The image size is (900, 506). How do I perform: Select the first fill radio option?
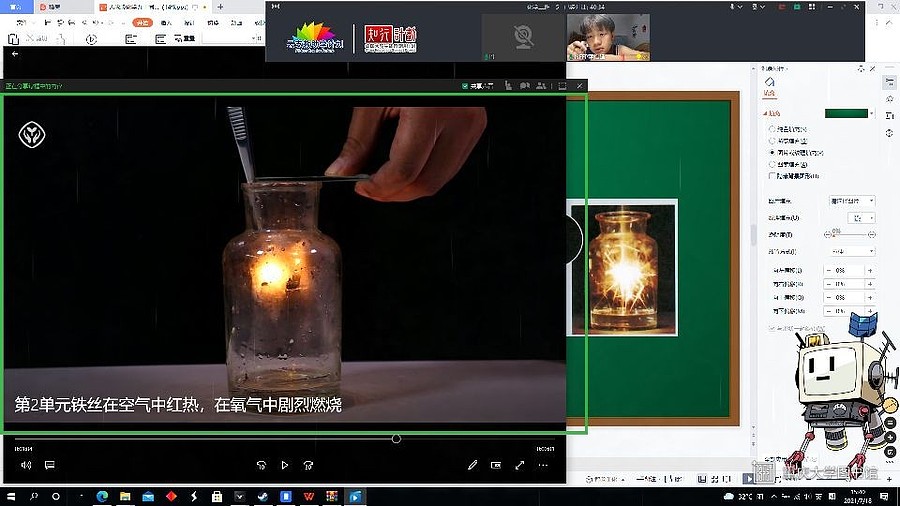(772, 129)
